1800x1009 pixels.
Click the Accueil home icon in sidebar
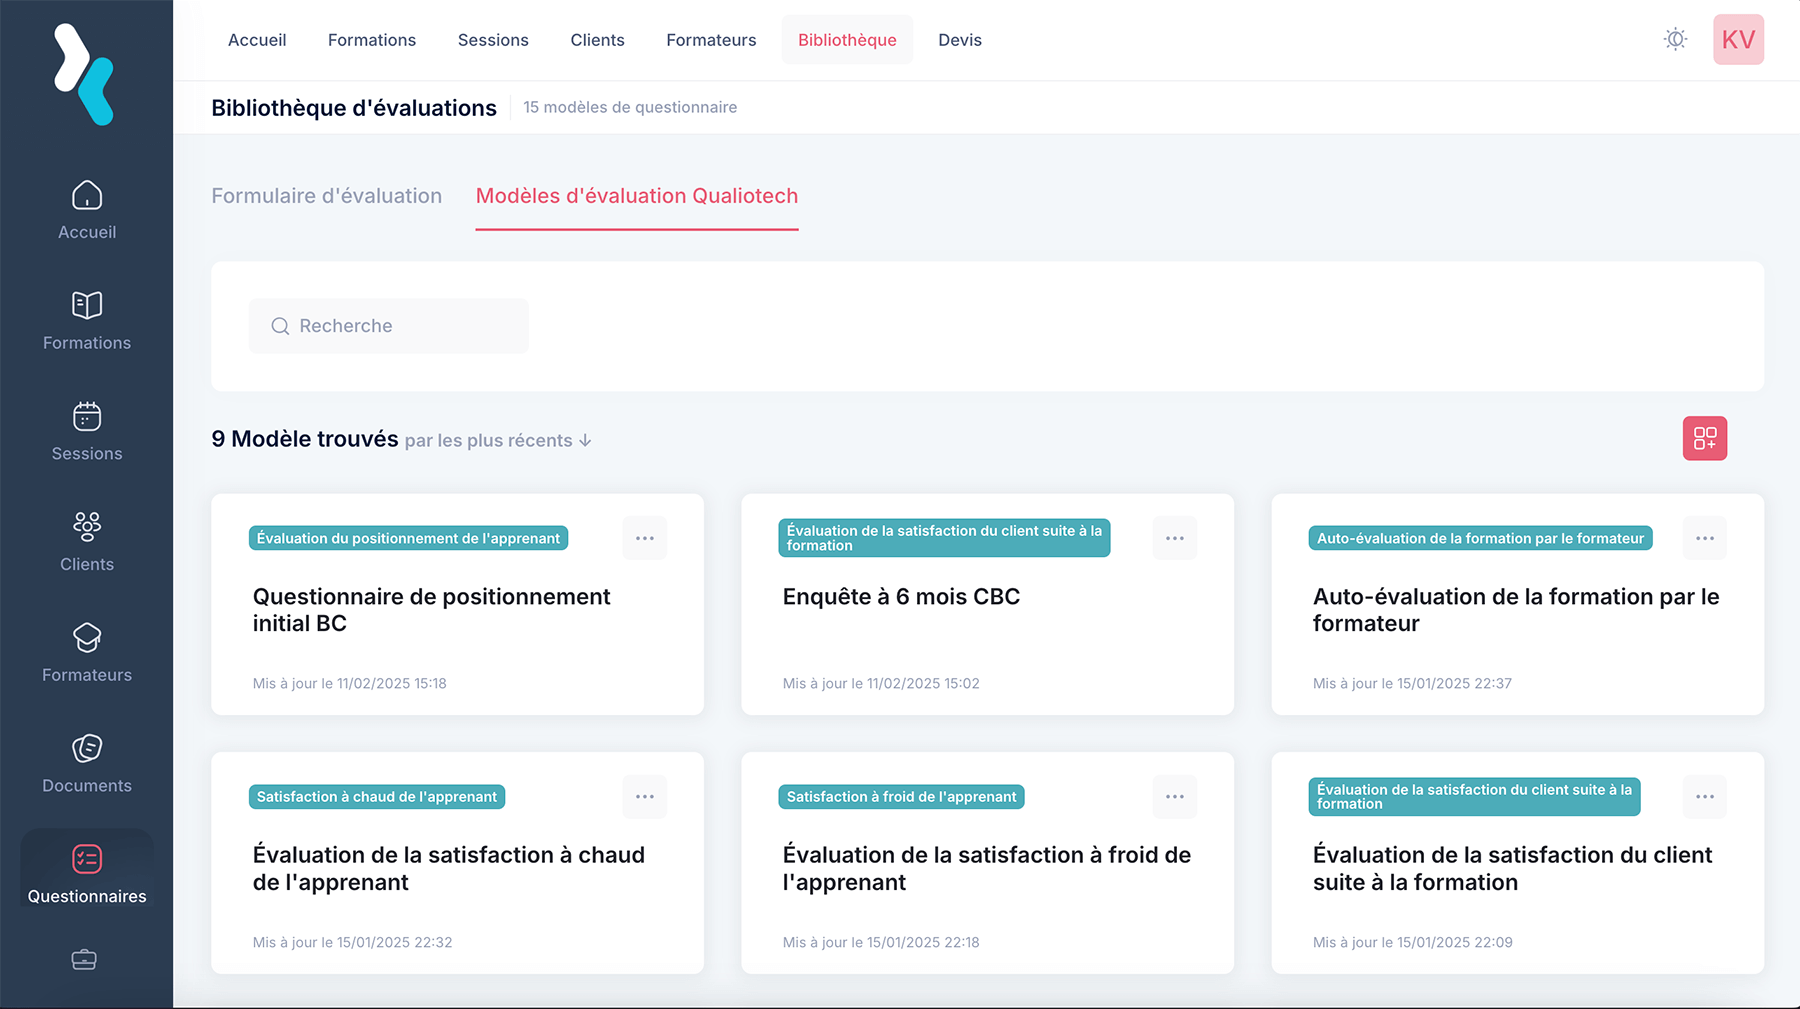87,196
